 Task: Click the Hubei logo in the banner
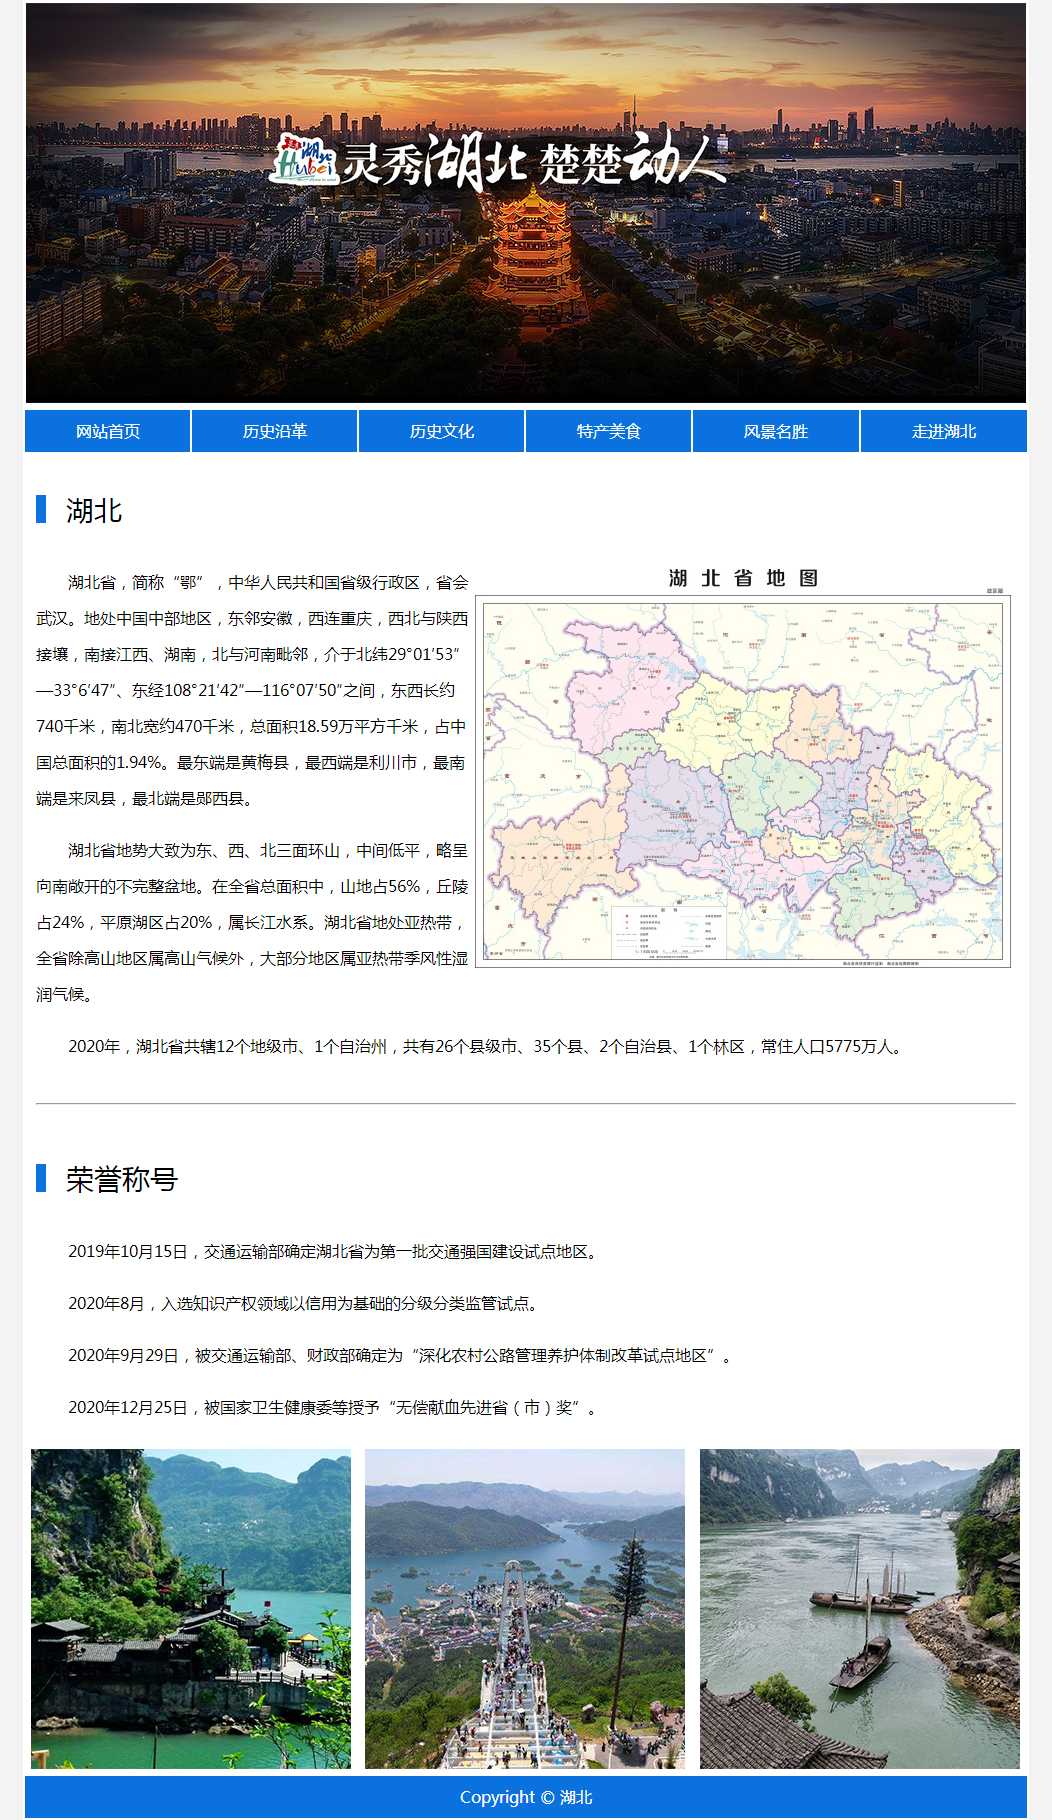click(x=305, y=162)
